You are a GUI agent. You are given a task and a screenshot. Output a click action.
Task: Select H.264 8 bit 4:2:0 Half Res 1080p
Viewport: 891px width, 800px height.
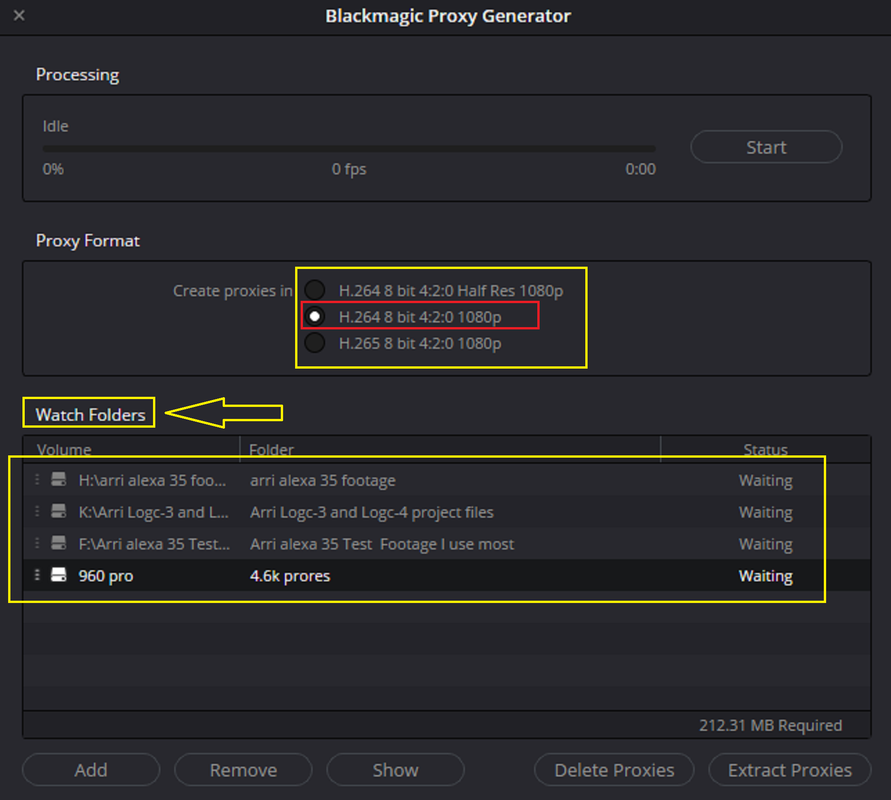(315, 290)
